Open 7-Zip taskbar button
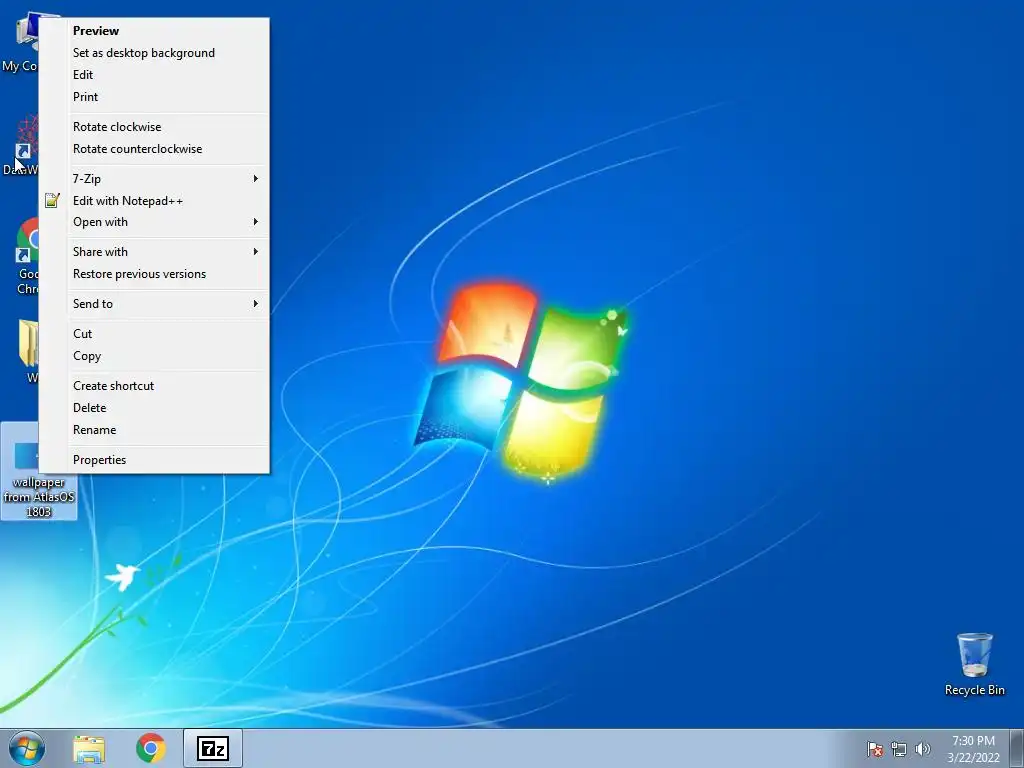Image resolution: width=1024 pixels, height=768 pixels. click(x=213, y=748)
